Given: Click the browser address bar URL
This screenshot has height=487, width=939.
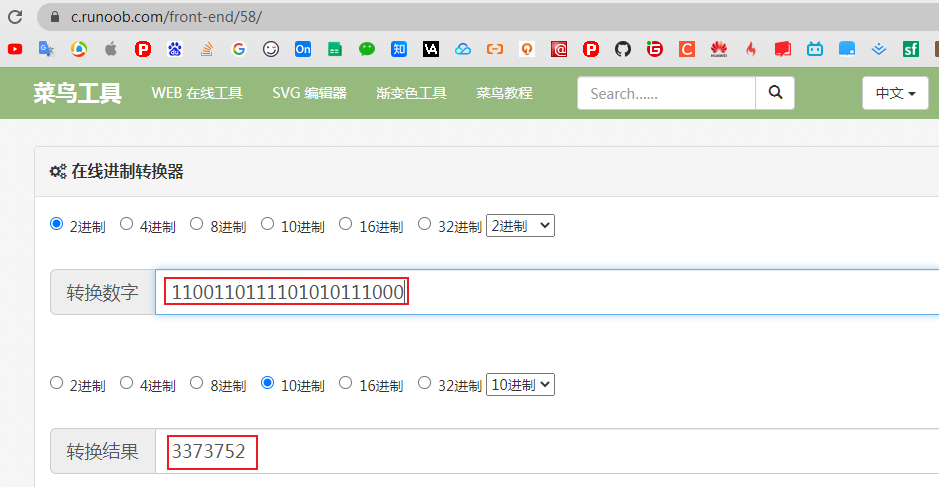Looking at the screenshot, I should [x=166, y=17].
